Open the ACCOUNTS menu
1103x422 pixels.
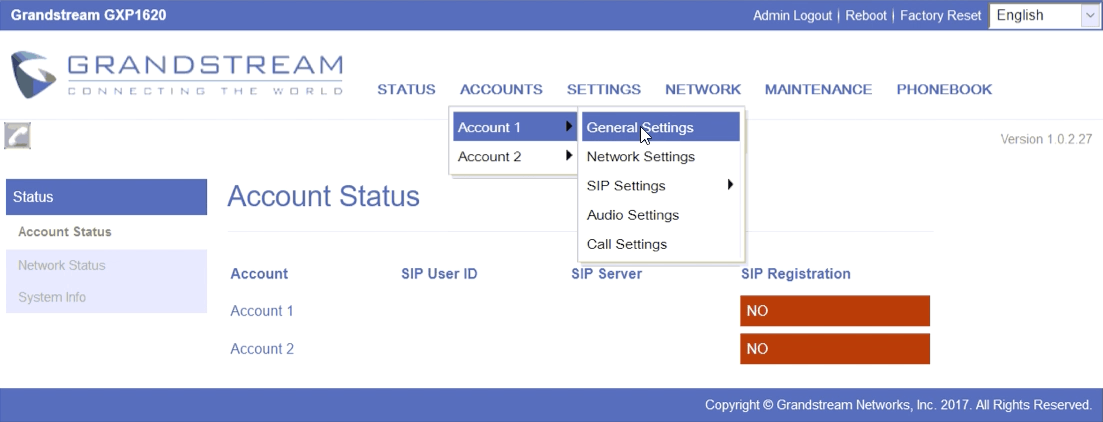[x=501, y=89]
